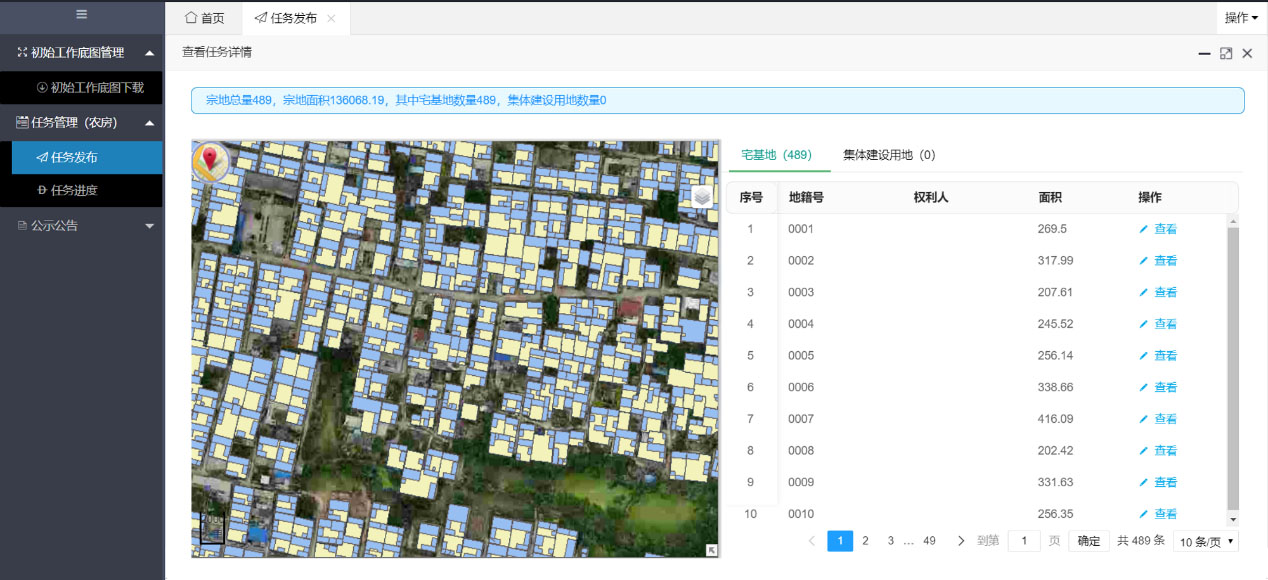
Task: Go to page 2 of the table
Action: 866,541
